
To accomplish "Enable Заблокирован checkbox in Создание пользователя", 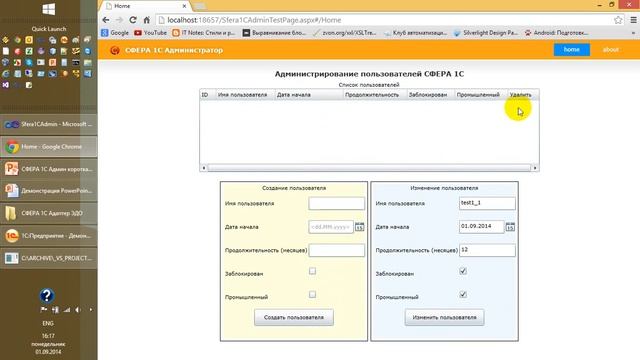I will click(x=312, y=271).
